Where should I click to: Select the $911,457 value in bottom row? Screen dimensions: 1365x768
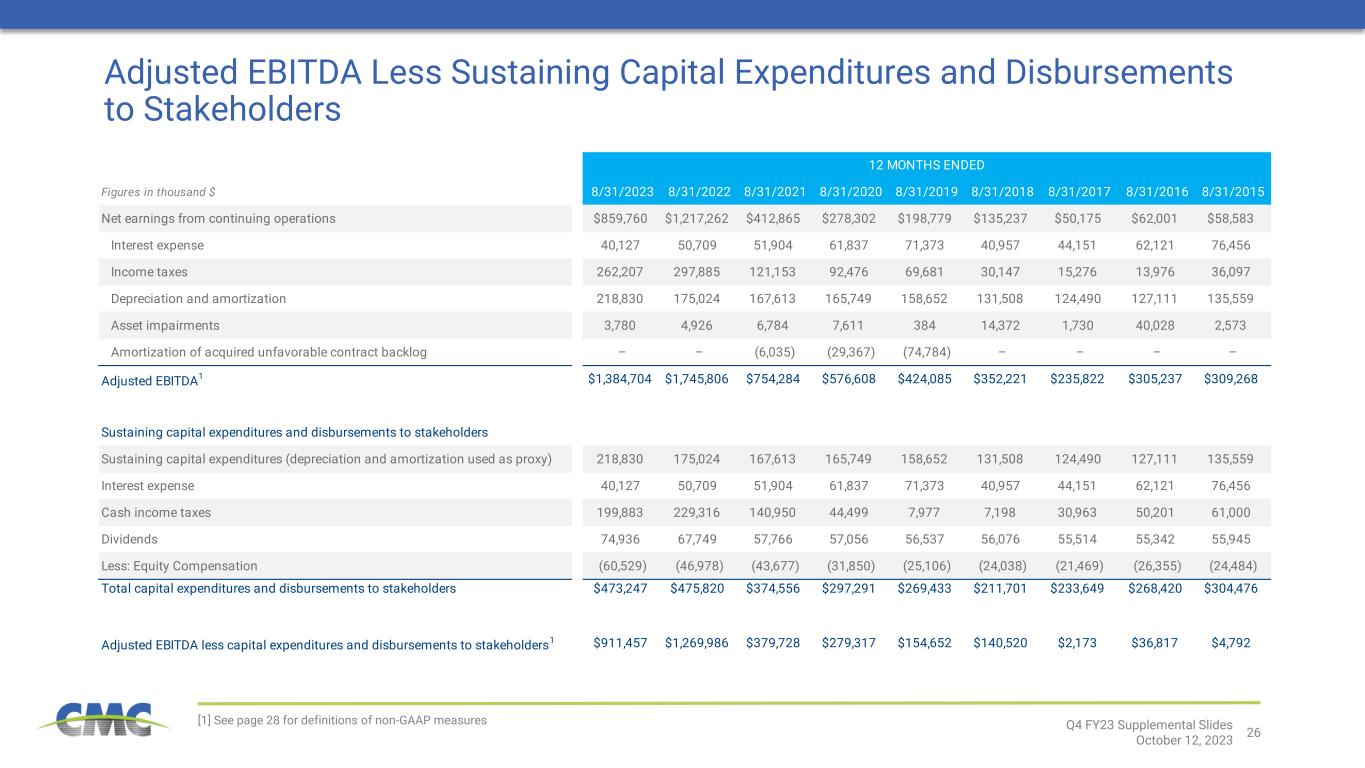click(618, 644)
